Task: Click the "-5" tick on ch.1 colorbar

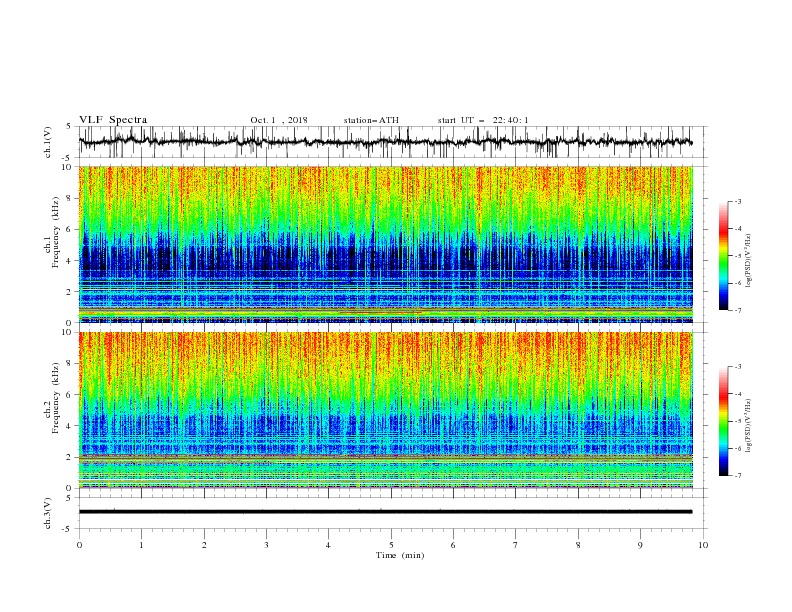Action: [x=738, y=256]
